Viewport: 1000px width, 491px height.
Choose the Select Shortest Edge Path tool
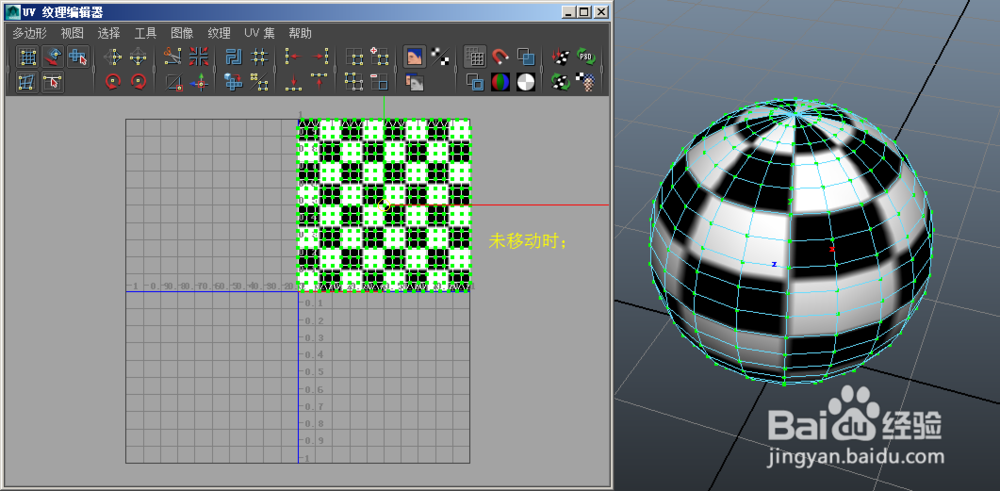point(78,57)
